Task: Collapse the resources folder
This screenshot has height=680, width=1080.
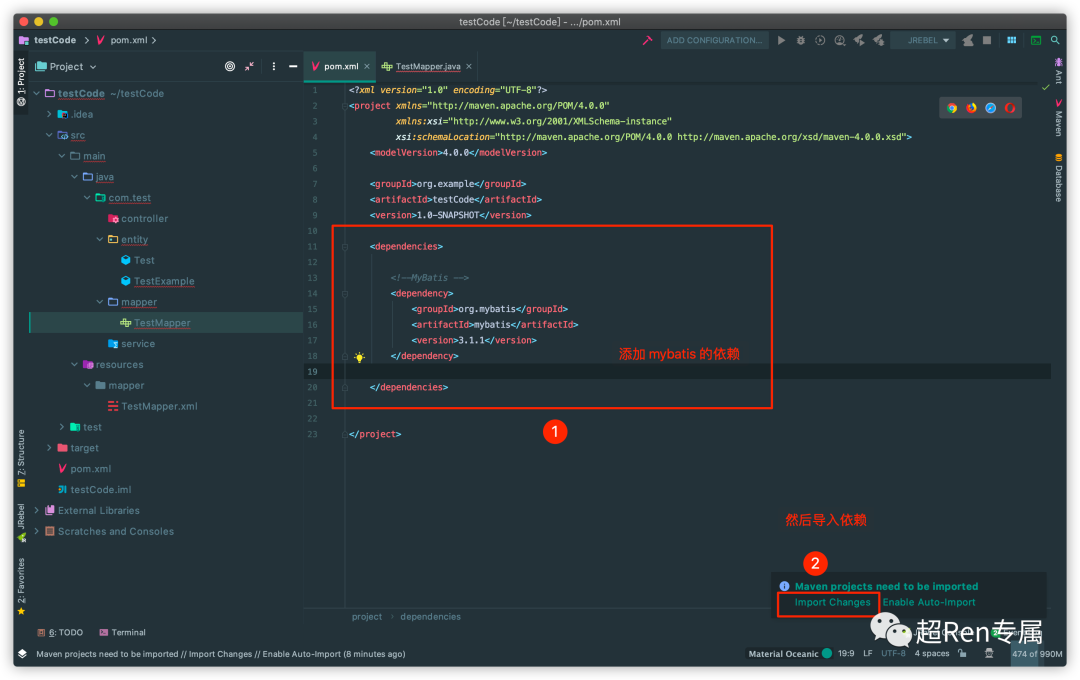Action: point(74,364)
